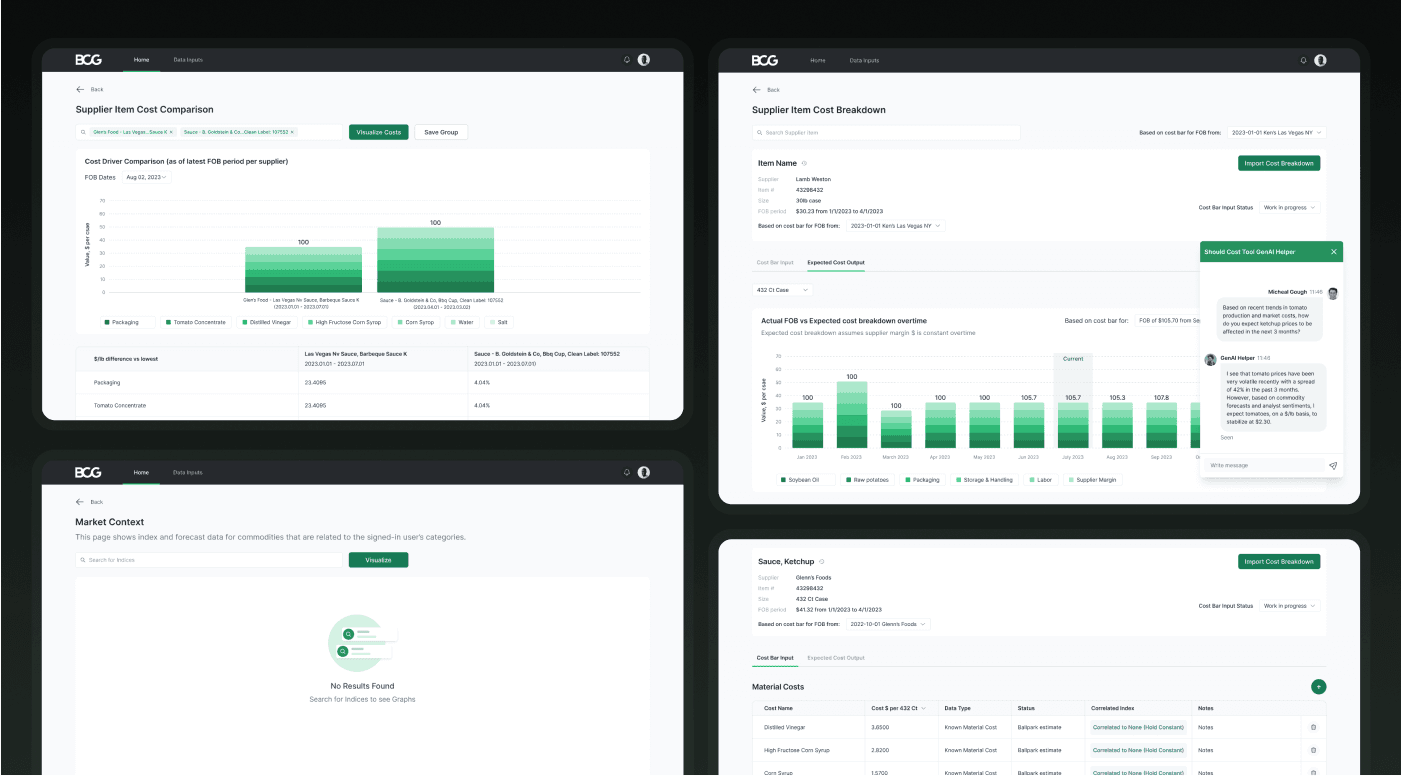Click the bell icon in Cost Comparison window
Viewport: 1401px width, 776px height.
pos(627,60)
